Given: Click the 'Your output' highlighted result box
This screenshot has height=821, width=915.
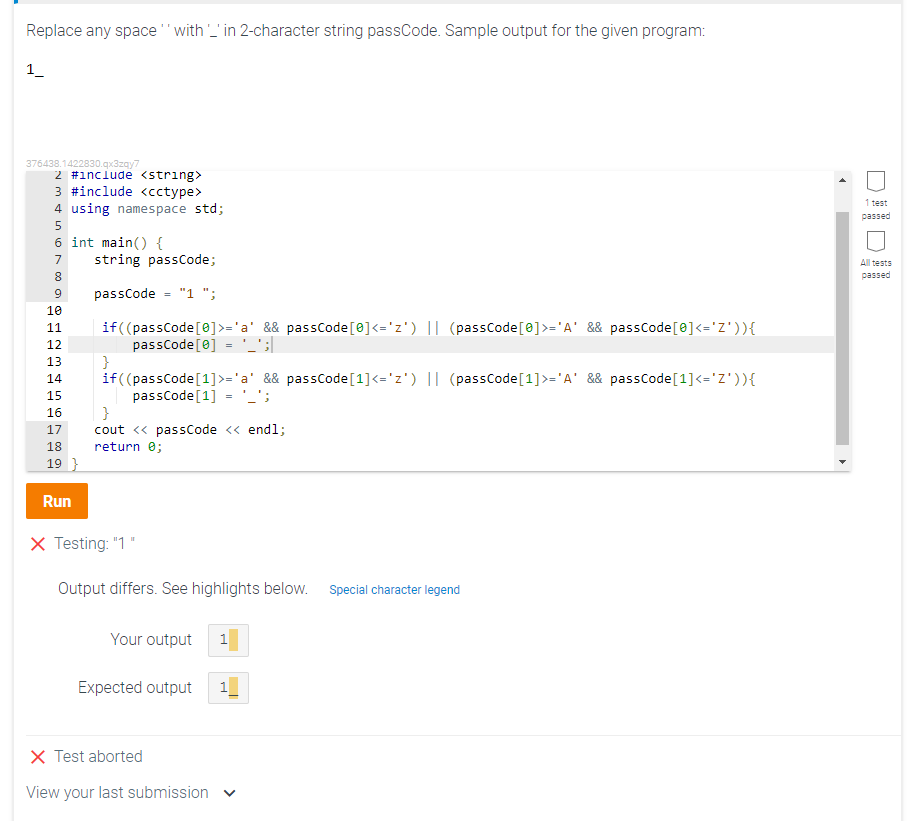Looking at the screenshot, I should (x=227, y=640).
